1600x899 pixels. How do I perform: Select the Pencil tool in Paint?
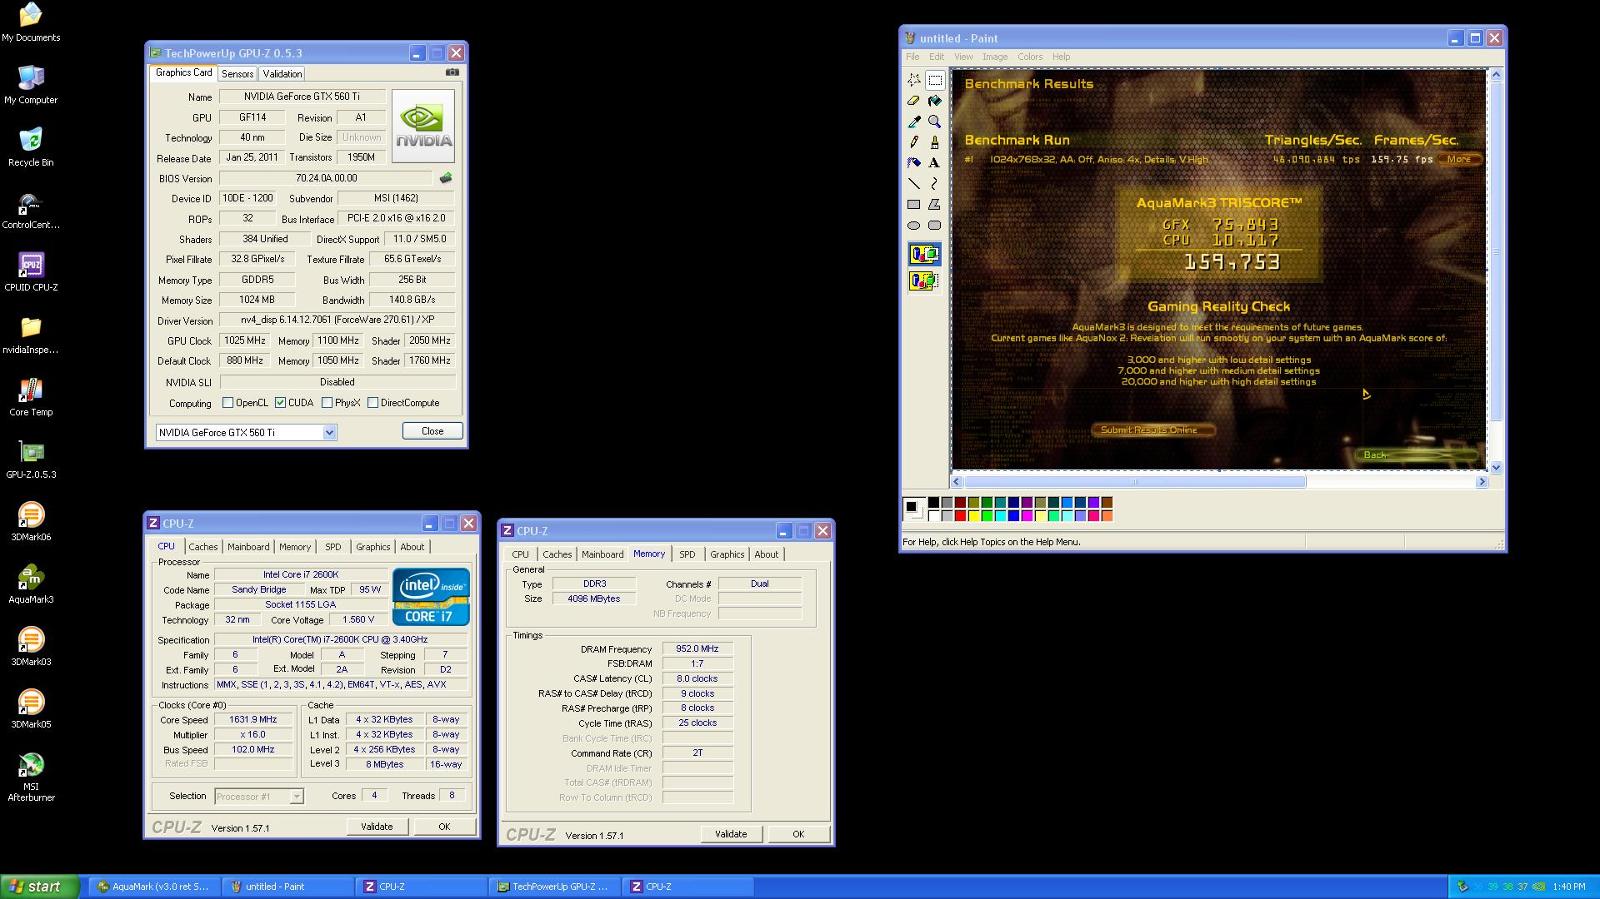(914, 142)
